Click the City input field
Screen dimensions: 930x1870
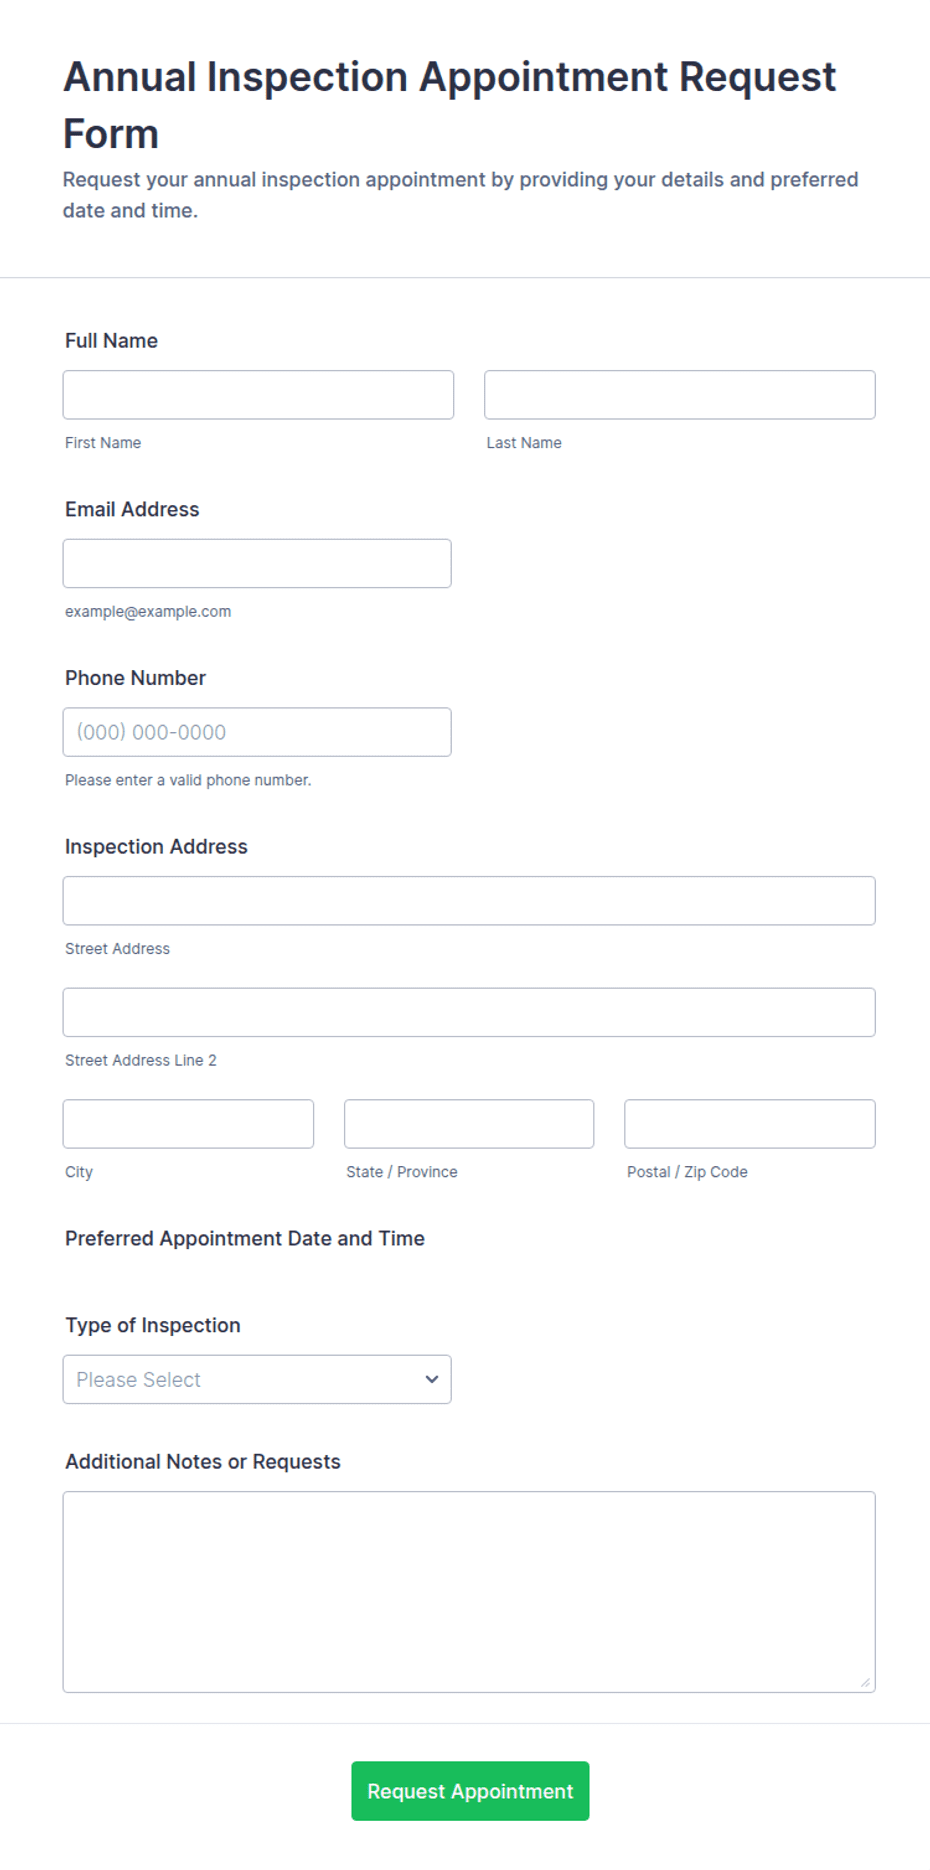point(188,1124)
